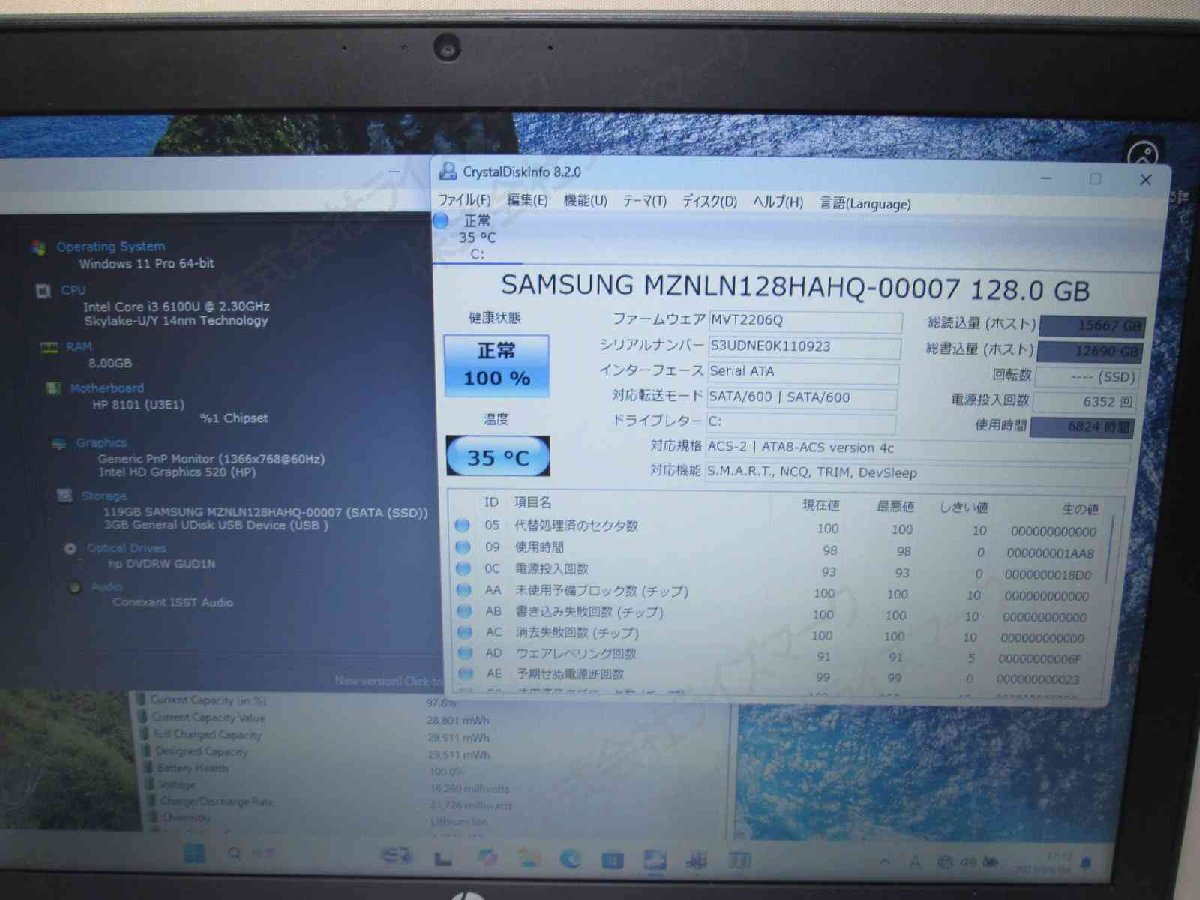1200x900 pixels.
Task: Open the Audio link in Speccy
Action: point(107,587)
